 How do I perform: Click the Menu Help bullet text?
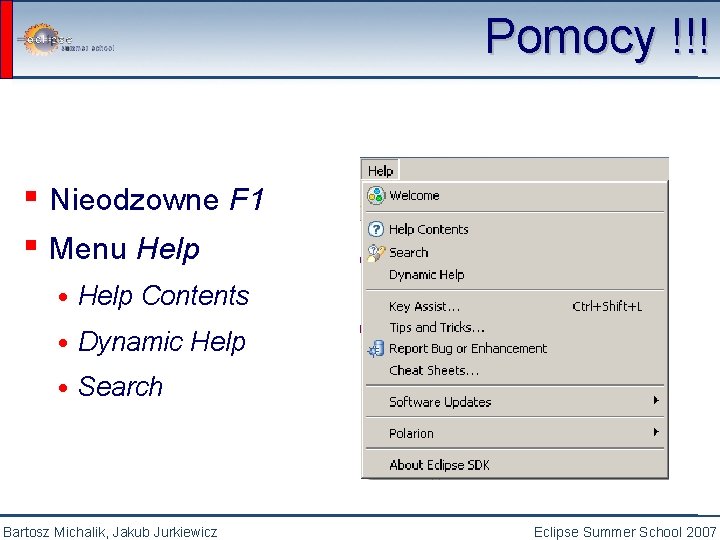coord(124,248)
